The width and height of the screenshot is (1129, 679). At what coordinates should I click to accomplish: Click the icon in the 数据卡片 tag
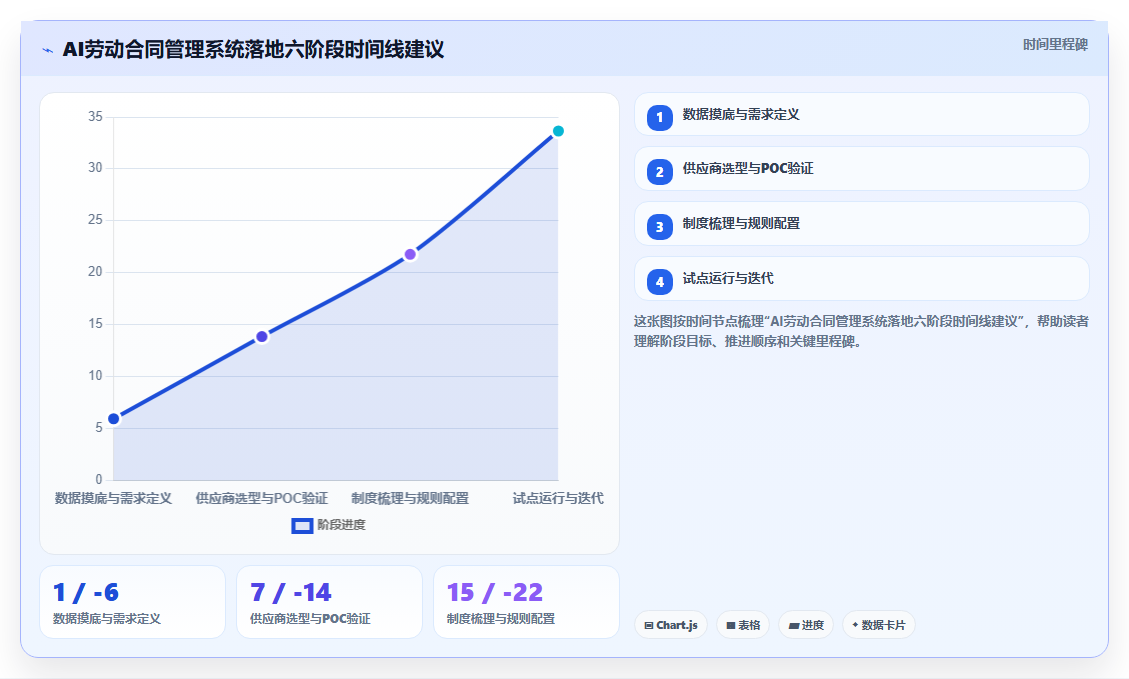pyautogui.click(x=855, y=625)
